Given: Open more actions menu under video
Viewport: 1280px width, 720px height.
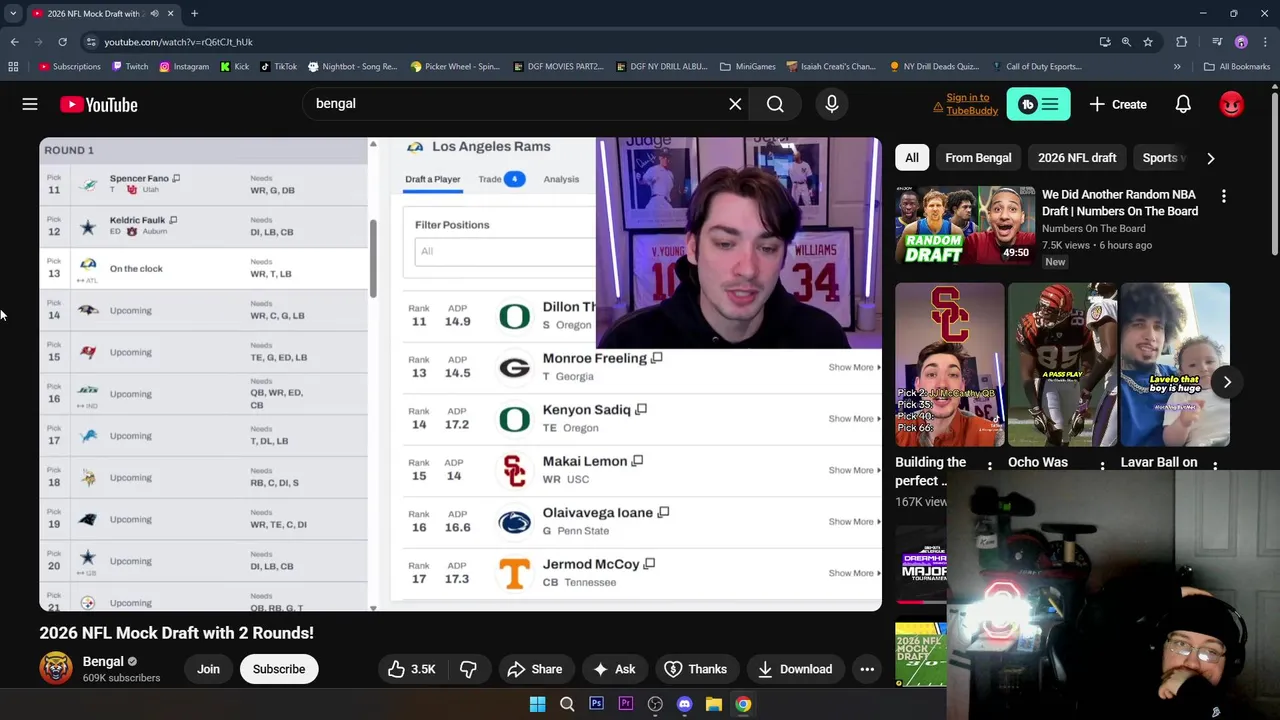Looking at the screenshot, I should [867, 669].
